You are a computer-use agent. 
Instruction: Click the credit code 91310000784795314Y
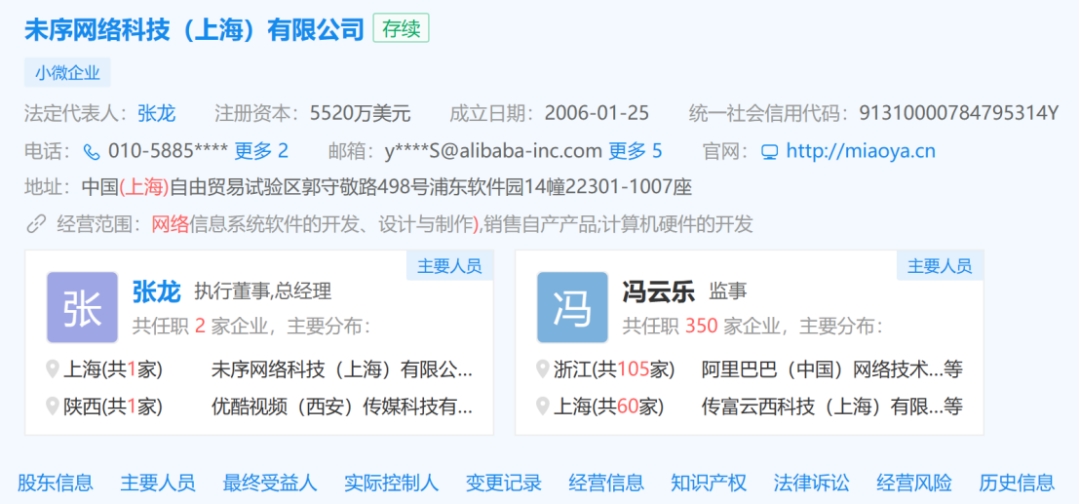click(959, 113)
